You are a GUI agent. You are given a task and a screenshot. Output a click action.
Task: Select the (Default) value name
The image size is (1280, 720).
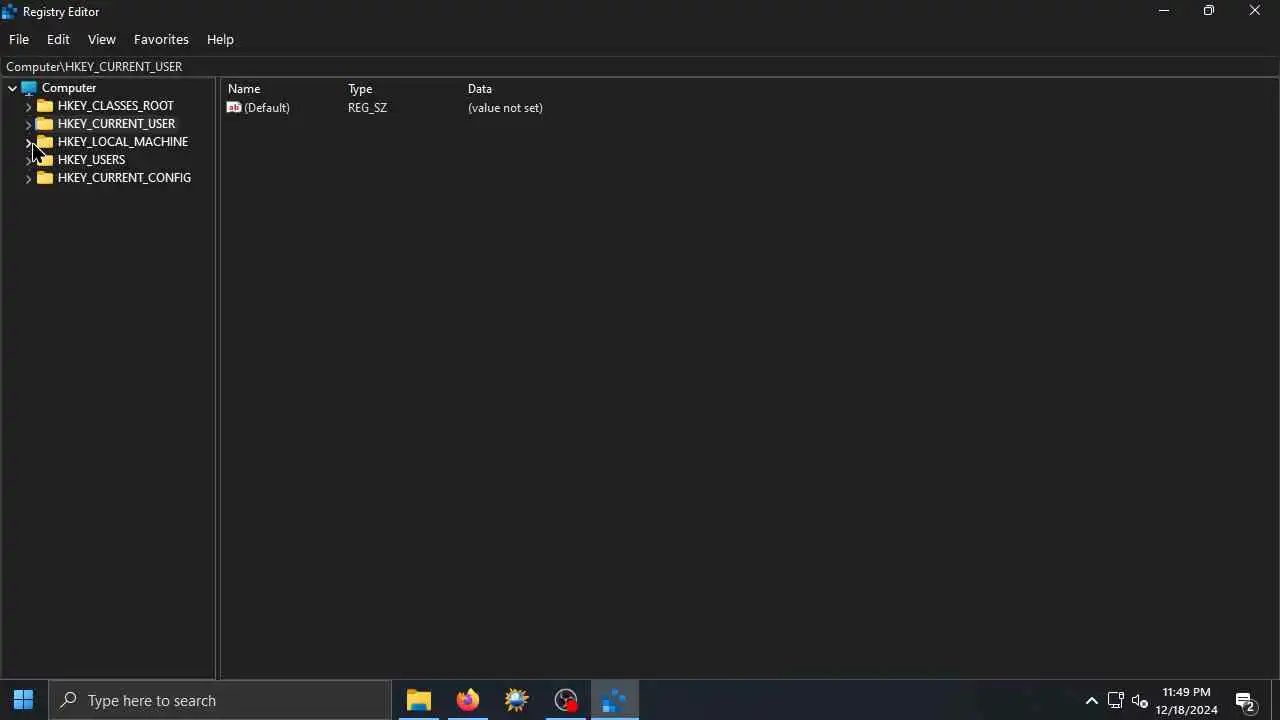click(266, 108)
